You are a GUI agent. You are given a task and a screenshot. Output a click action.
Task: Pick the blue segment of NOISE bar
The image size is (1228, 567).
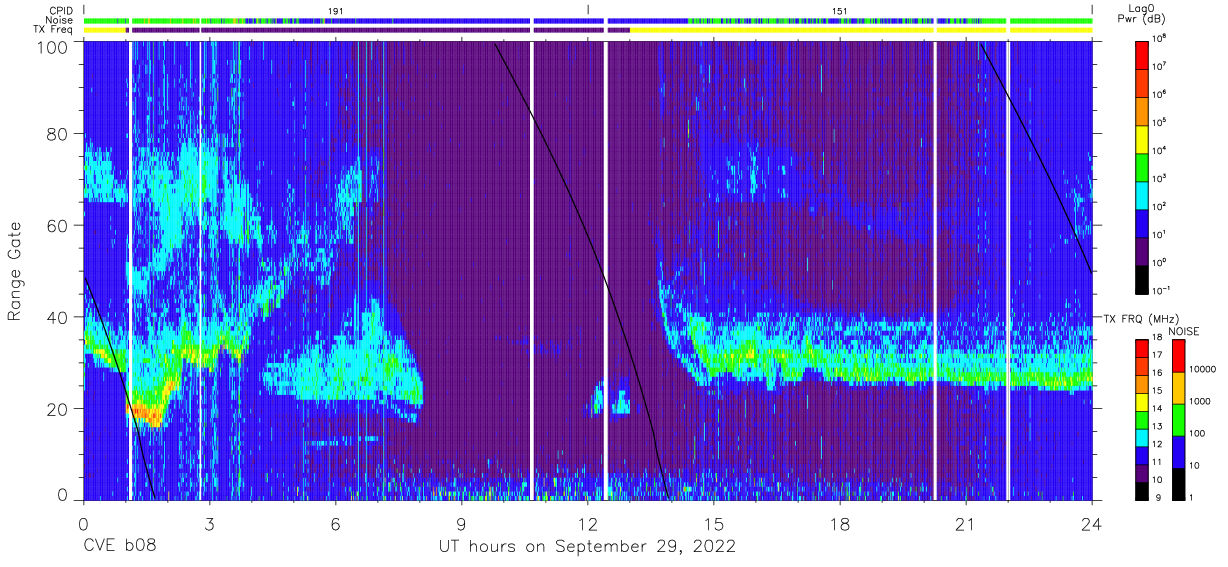click(1177, 451)
